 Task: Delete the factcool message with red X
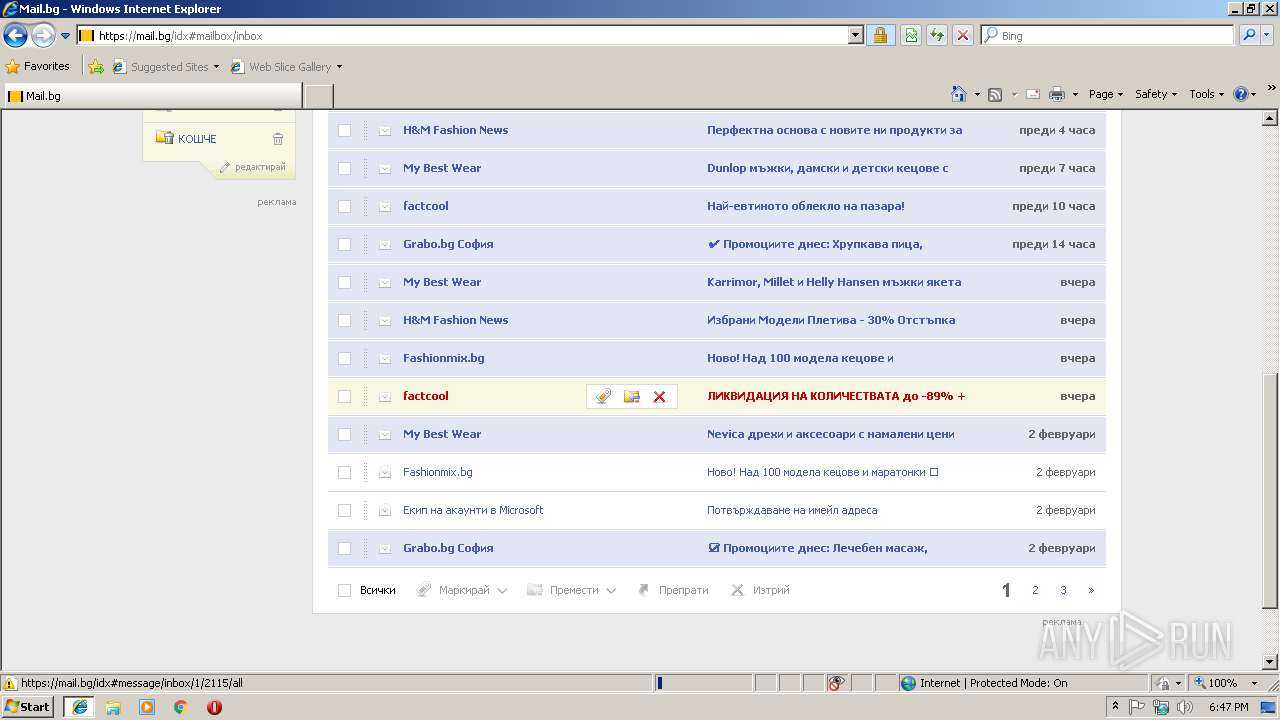coord(659,397)
